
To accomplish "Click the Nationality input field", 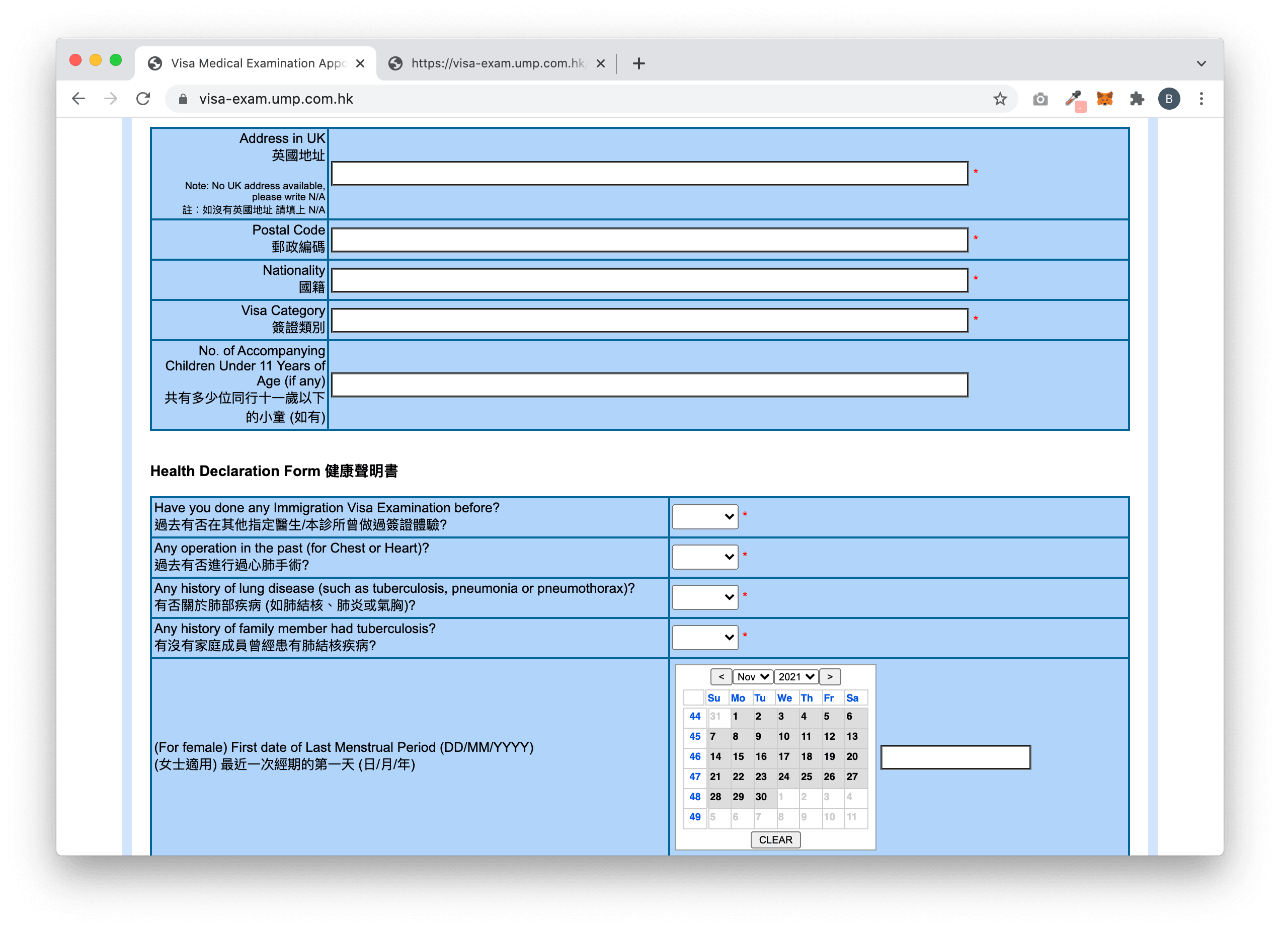I will click(650, 280).
